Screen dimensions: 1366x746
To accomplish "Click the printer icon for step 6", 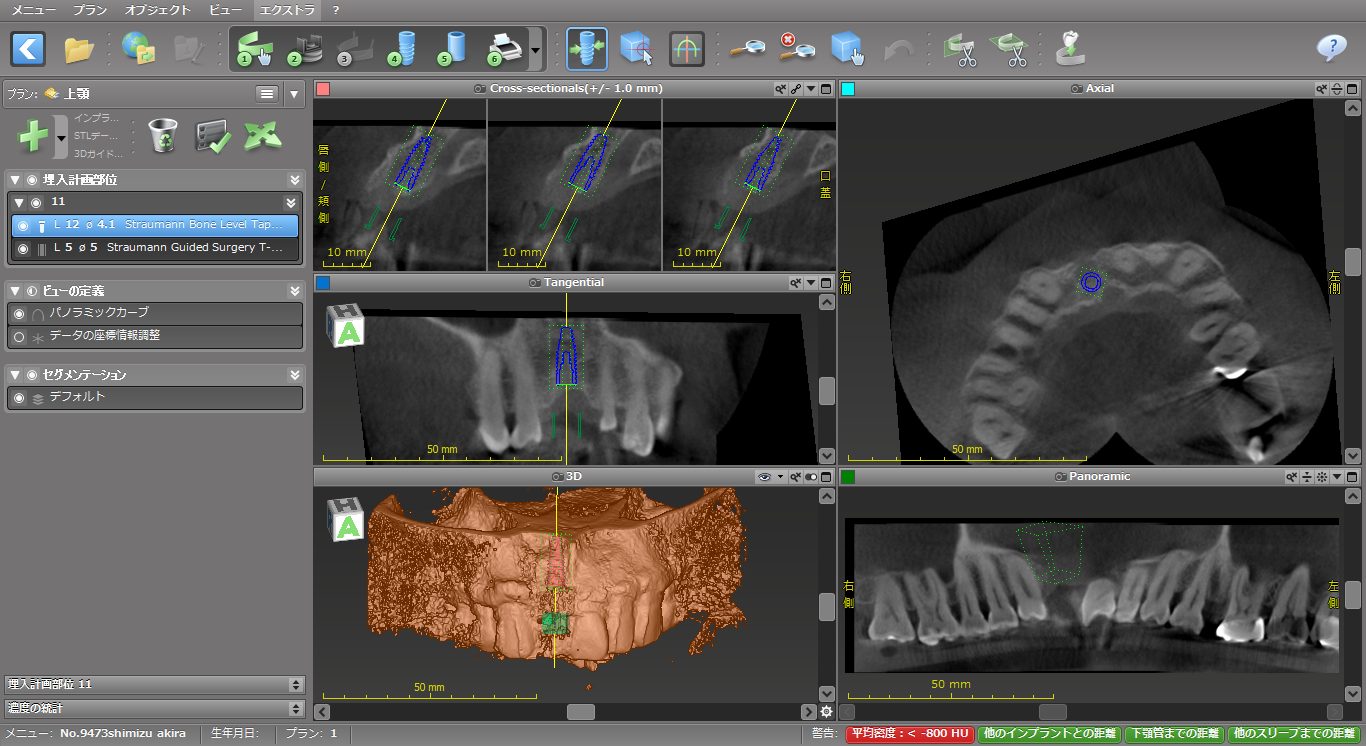I will [504, 48].
